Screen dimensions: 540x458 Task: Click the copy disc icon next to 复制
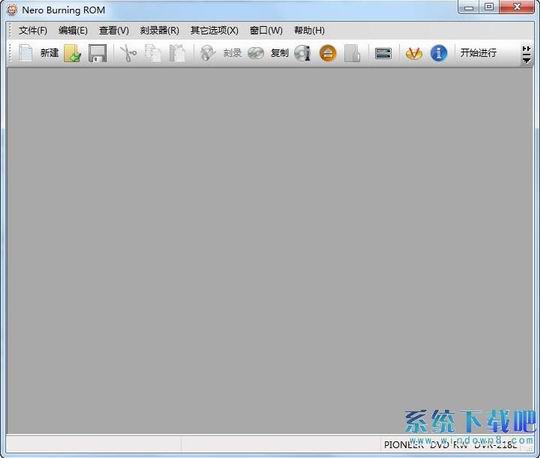(256, 53)
